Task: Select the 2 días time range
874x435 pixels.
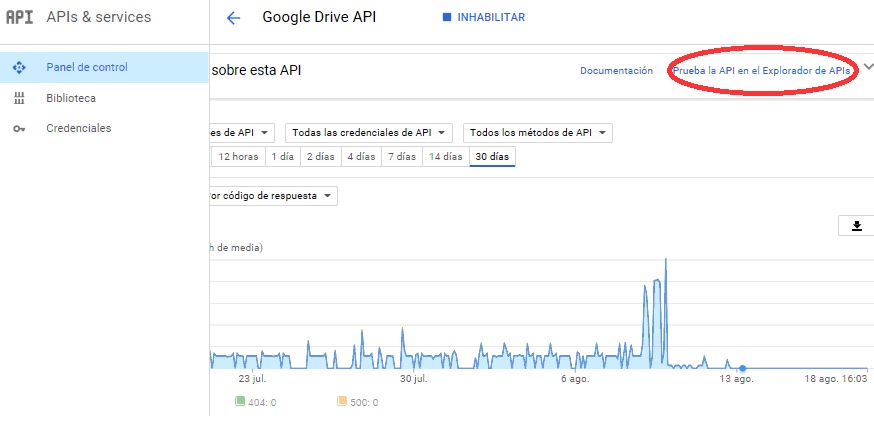Action: tap(321, 157)
